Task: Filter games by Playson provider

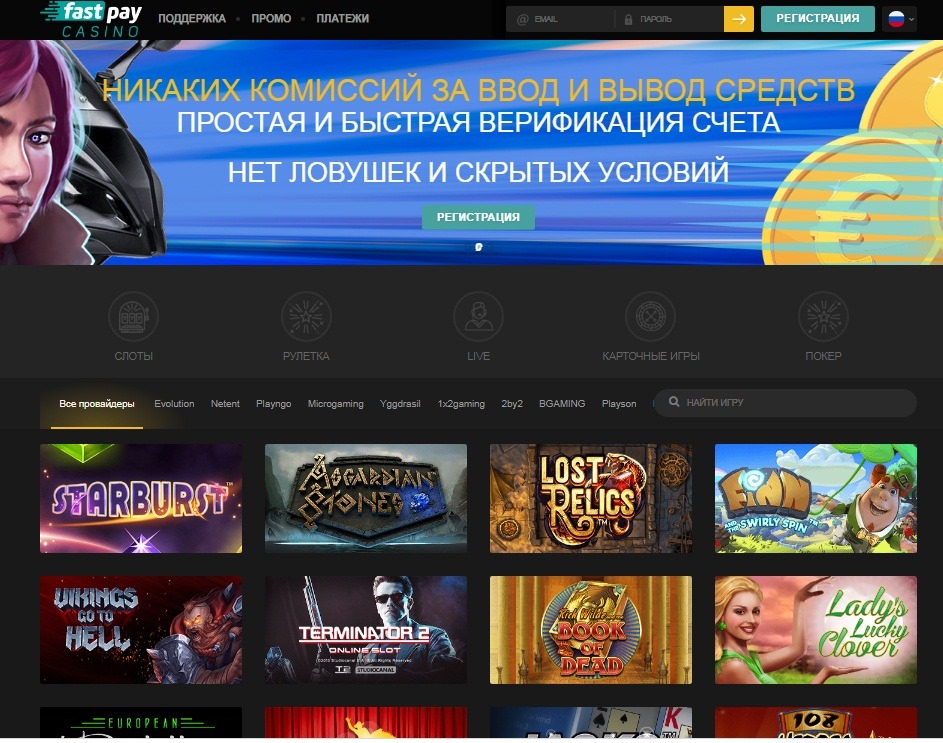Action: (x=619, y=404)
